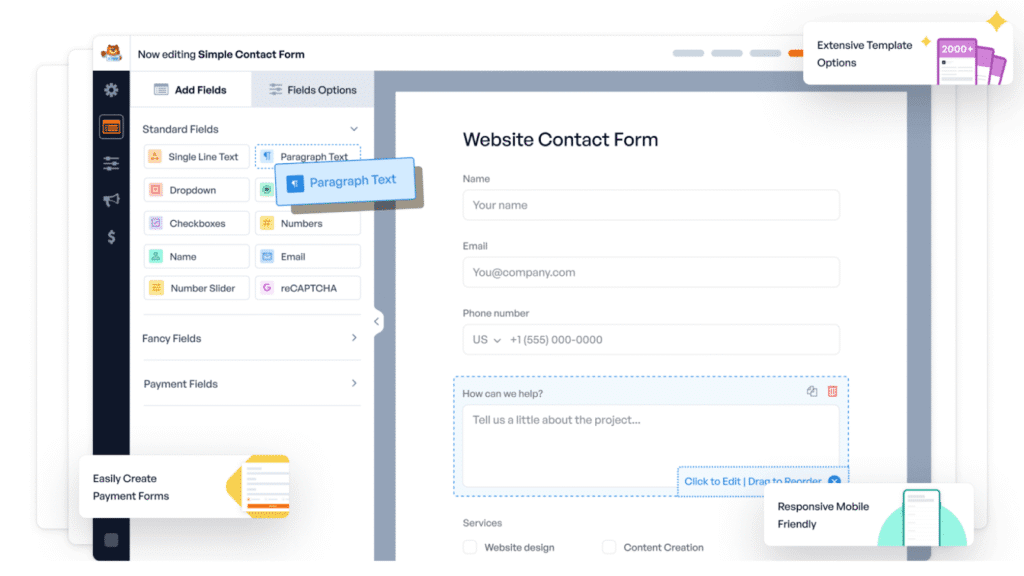1024x576 pixels.
Task: Duplicate the 'How can we help?' field
Action: 812,391
